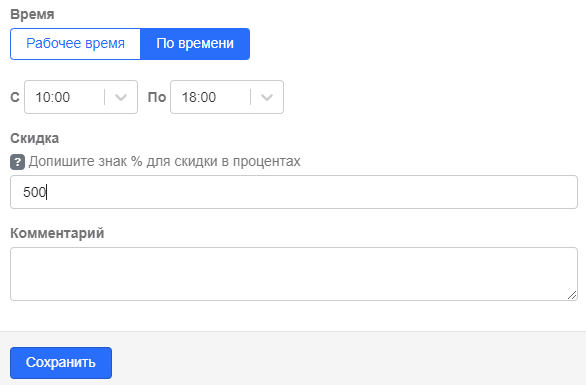Open the end time 18:00 dropdown
586x385 pixels.
coord(227,97)
